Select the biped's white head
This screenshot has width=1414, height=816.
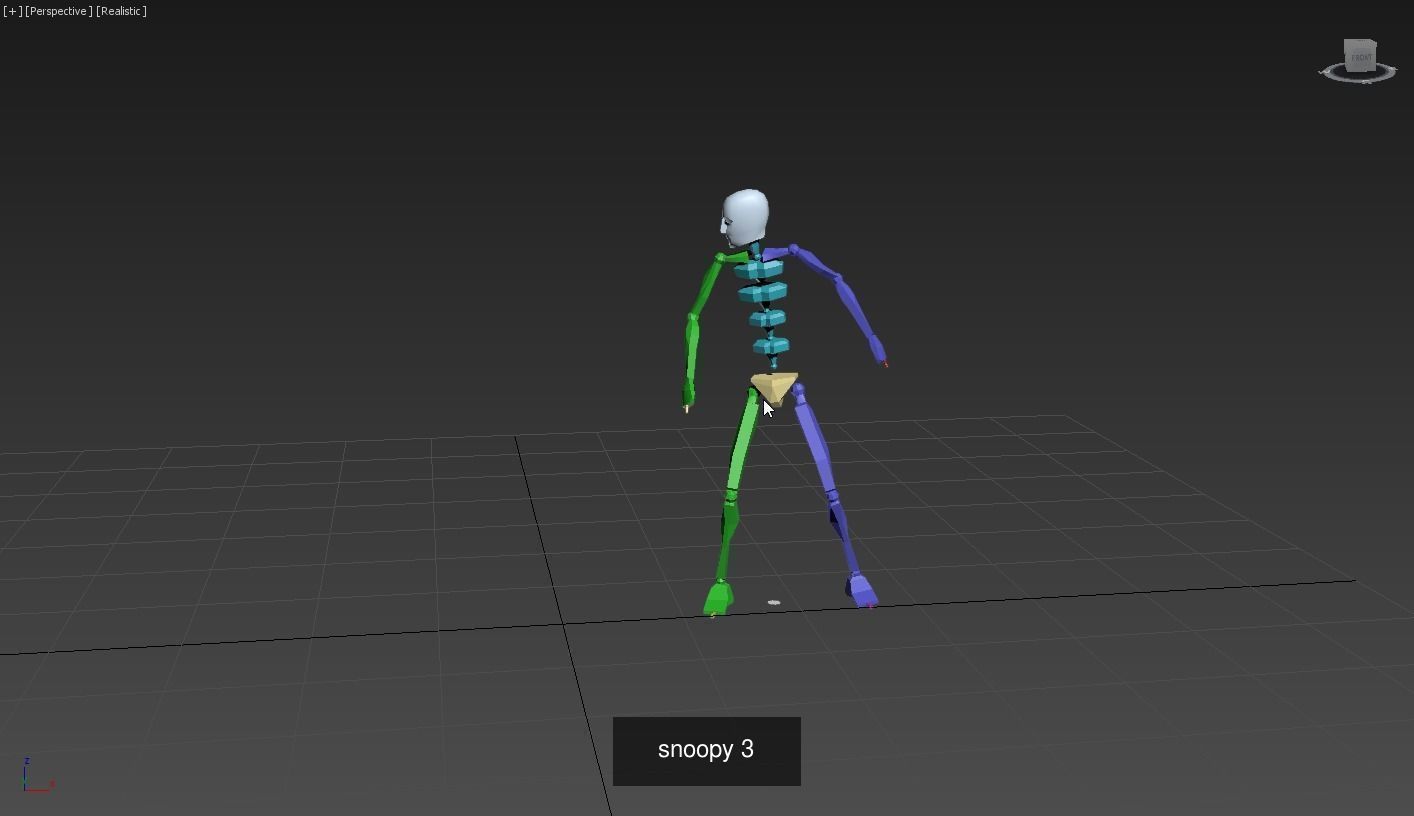tap(745, 218)
